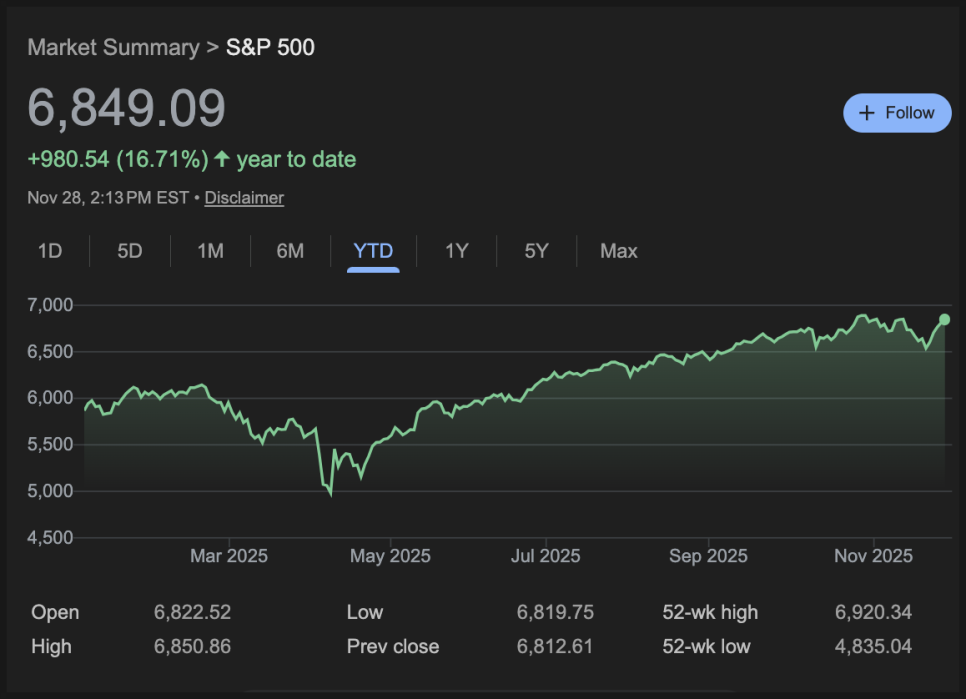
Task: Click the plus icon inside the Follow button
Action: (x=867, y=113)
